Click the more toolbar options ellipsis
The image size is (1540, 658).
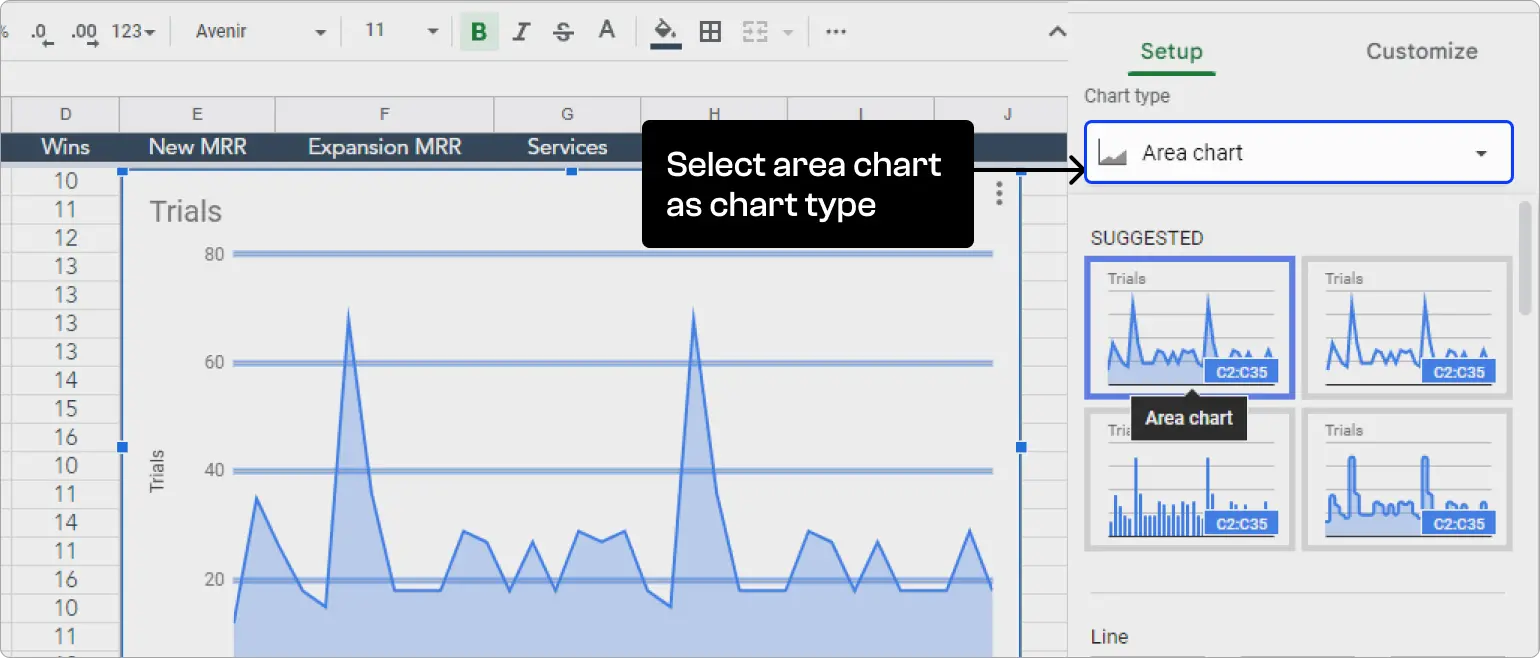coord(836,31)
